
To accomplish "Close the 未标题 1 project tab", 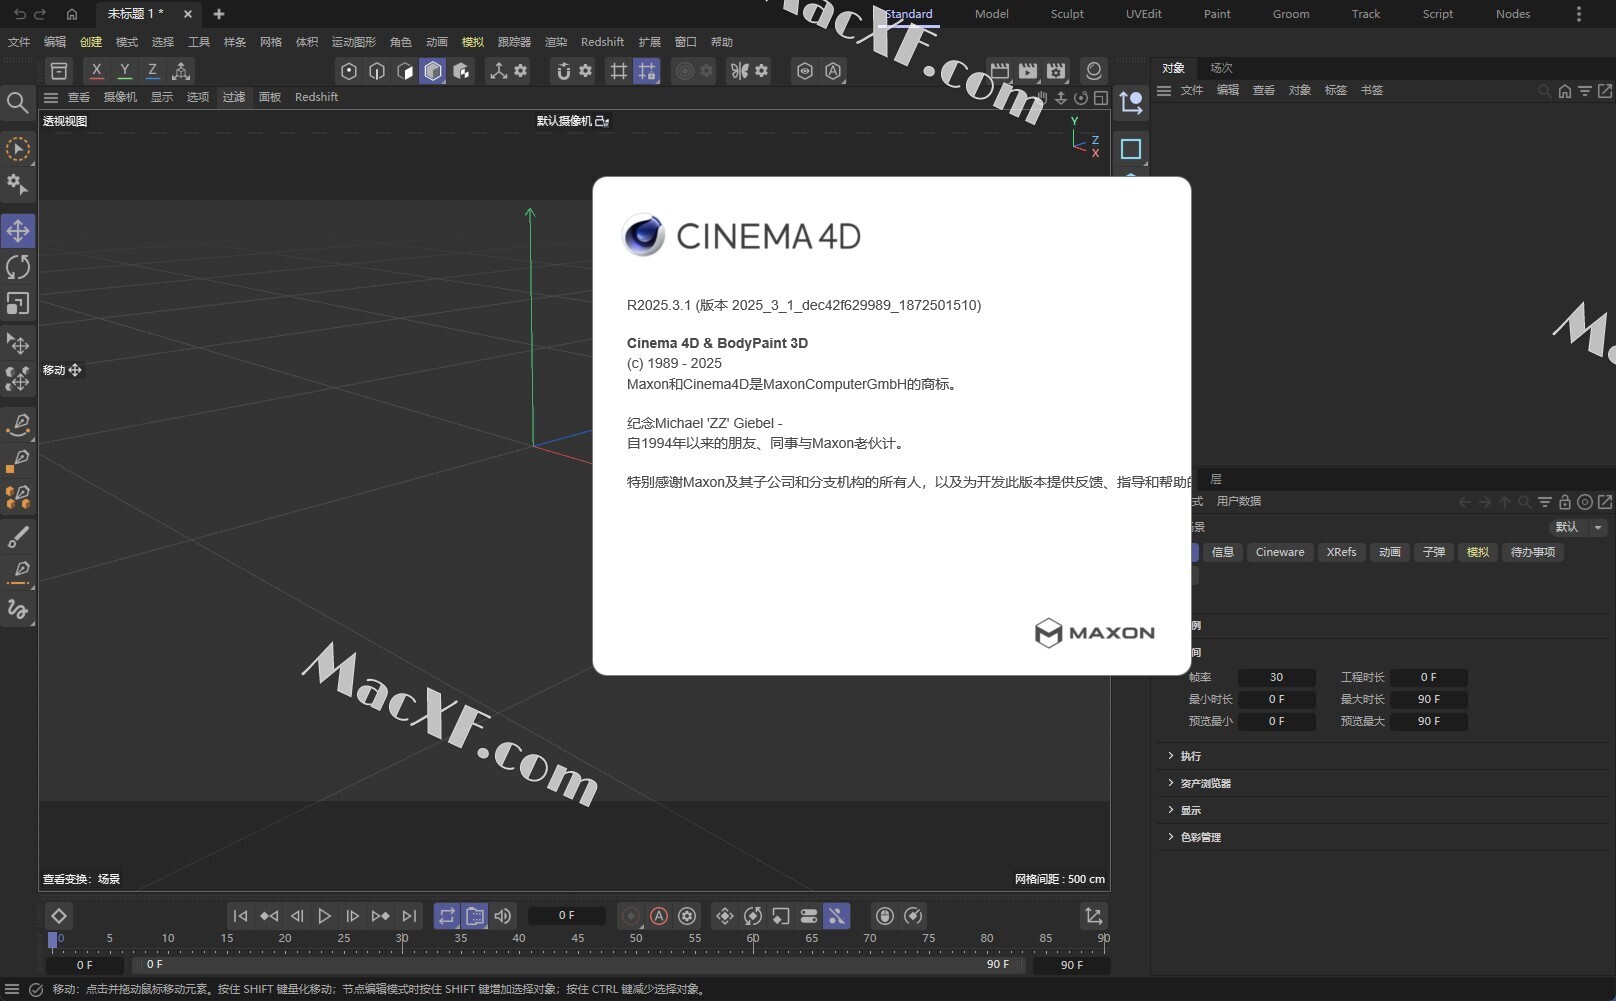I will click(188, 14).
